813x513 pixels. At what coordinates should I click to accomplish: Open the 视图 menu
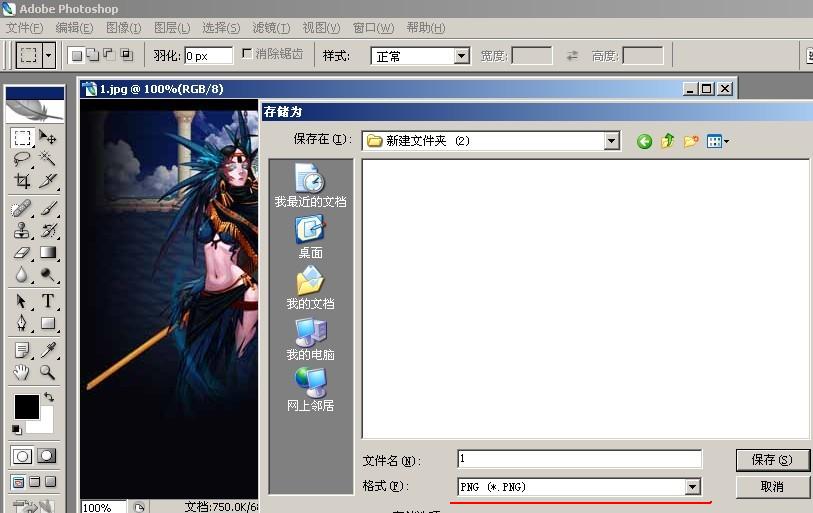point(321,27)
